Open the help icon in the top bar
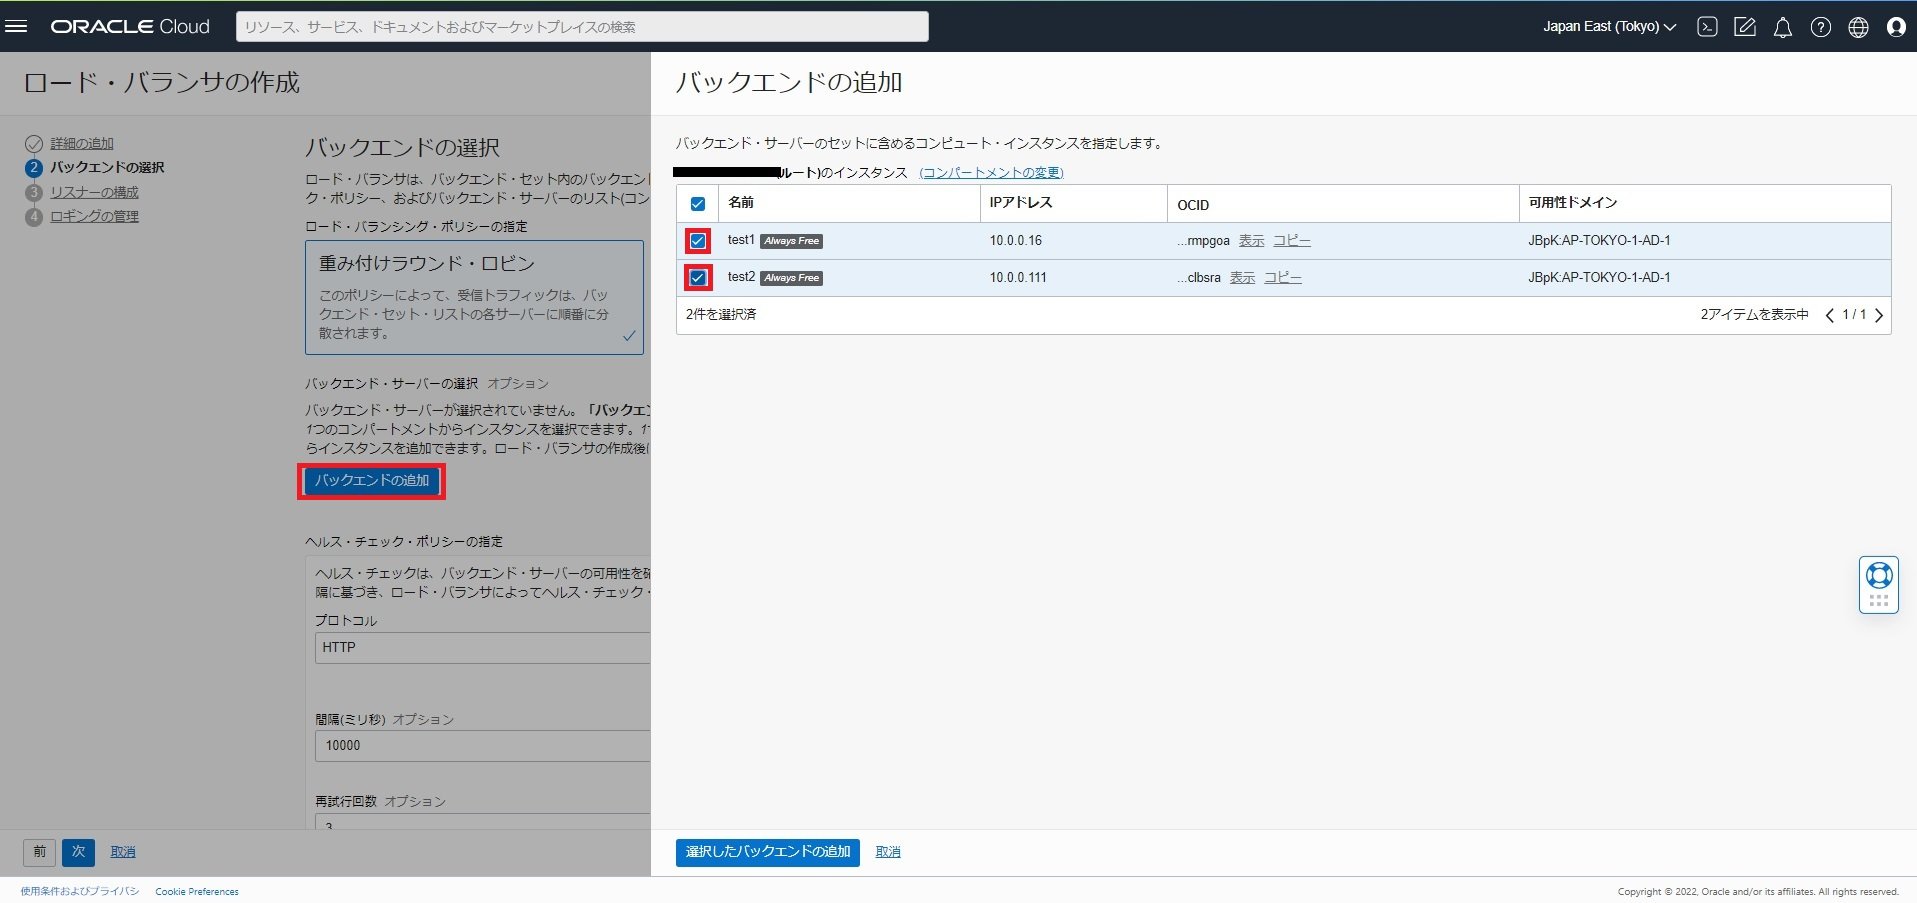The height and width of the screenshot is (903, 1917). click(x=1819, y=27)
